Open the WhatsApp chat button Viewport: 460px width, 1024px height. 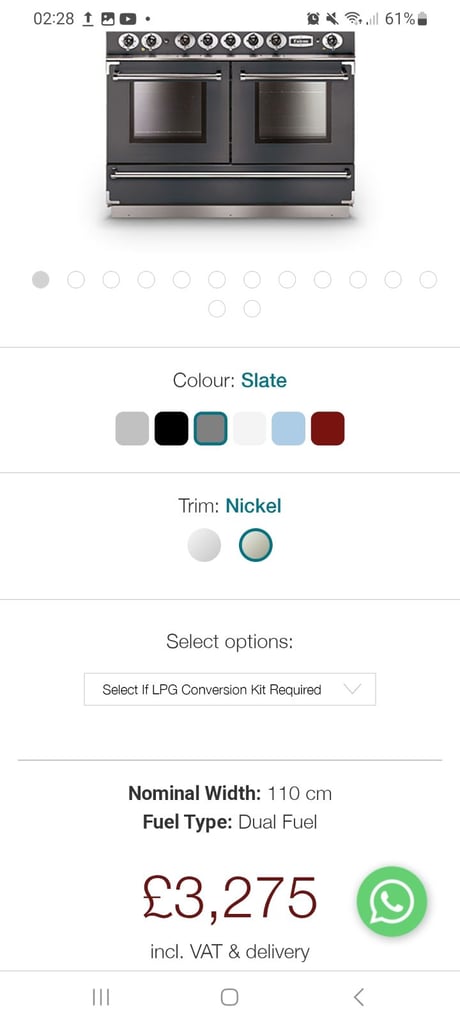tap(391, 901)
